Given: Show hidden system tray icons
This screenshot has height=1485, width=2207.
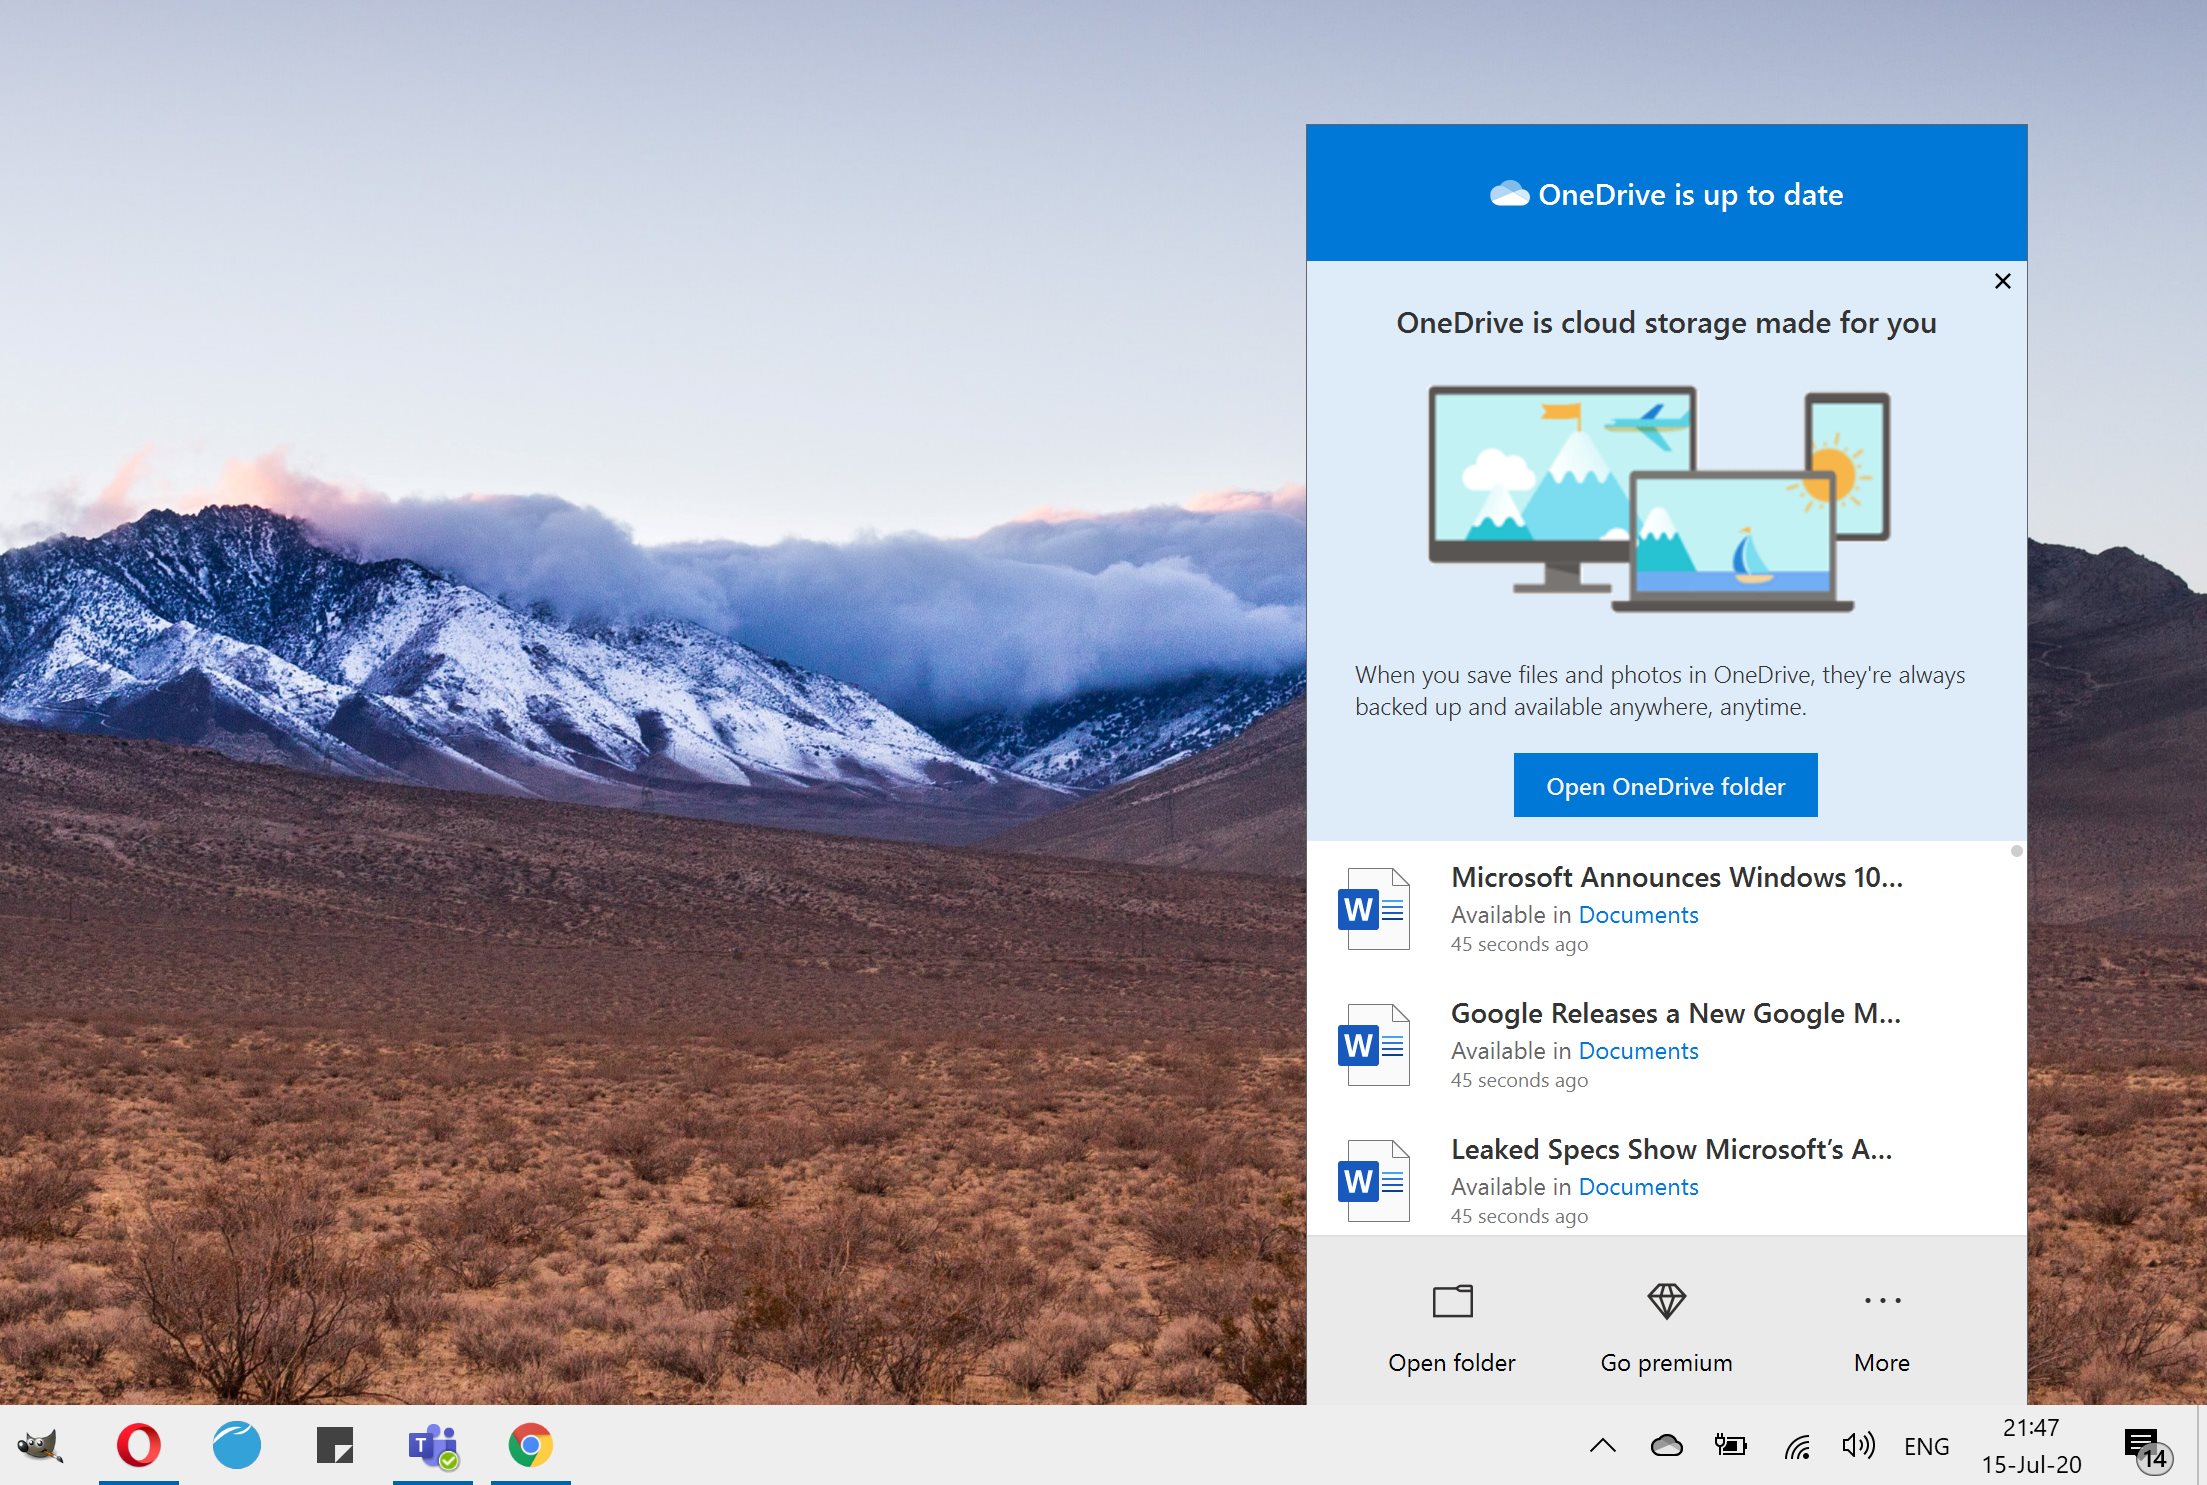Looking at the screenshot, I should click(x=1603, y=1445).
